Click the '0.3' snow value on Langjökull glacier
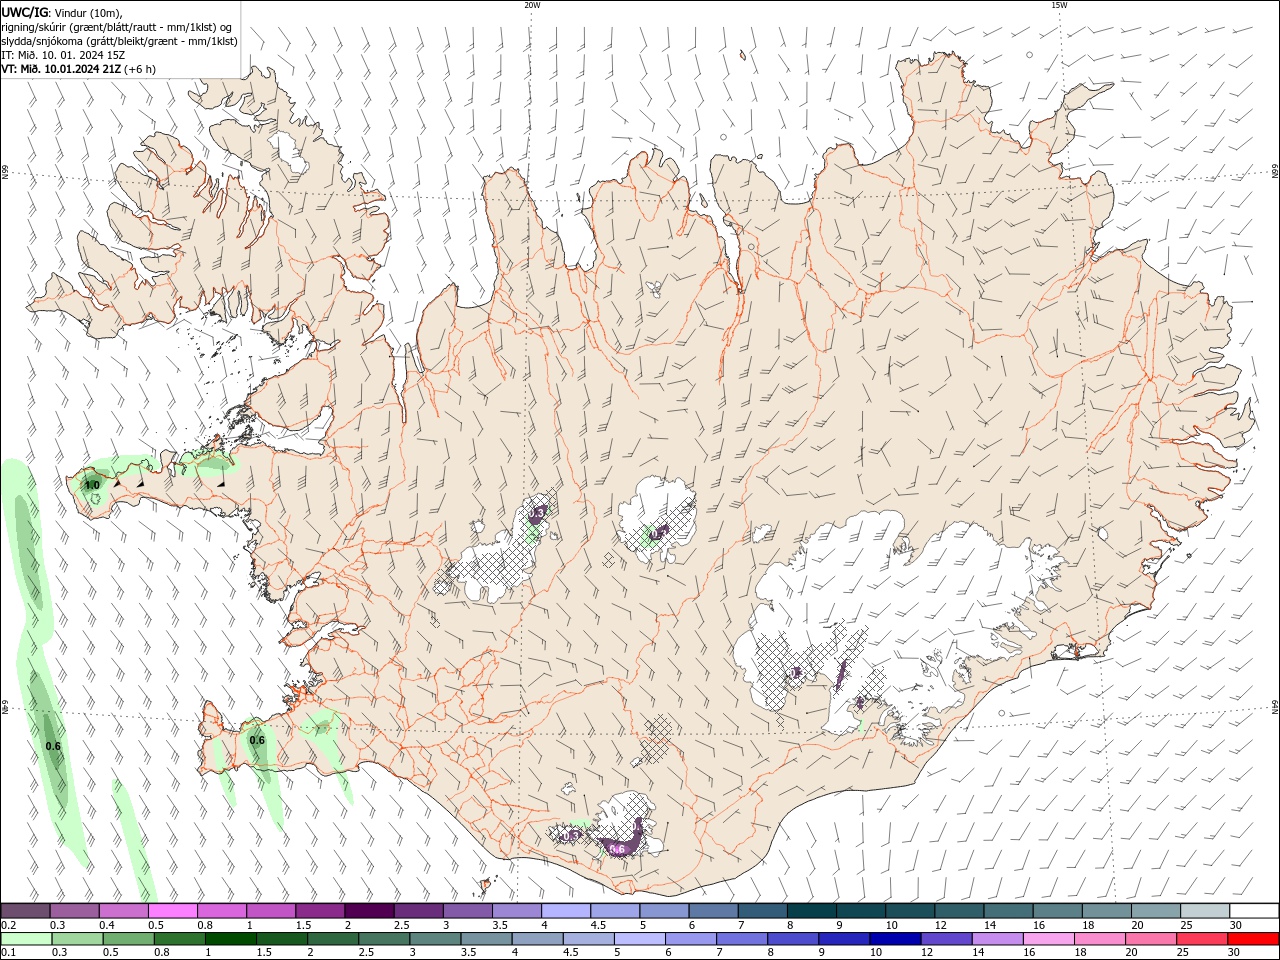The height and width of the screenshot is (960, 1280). coord(538,512)
